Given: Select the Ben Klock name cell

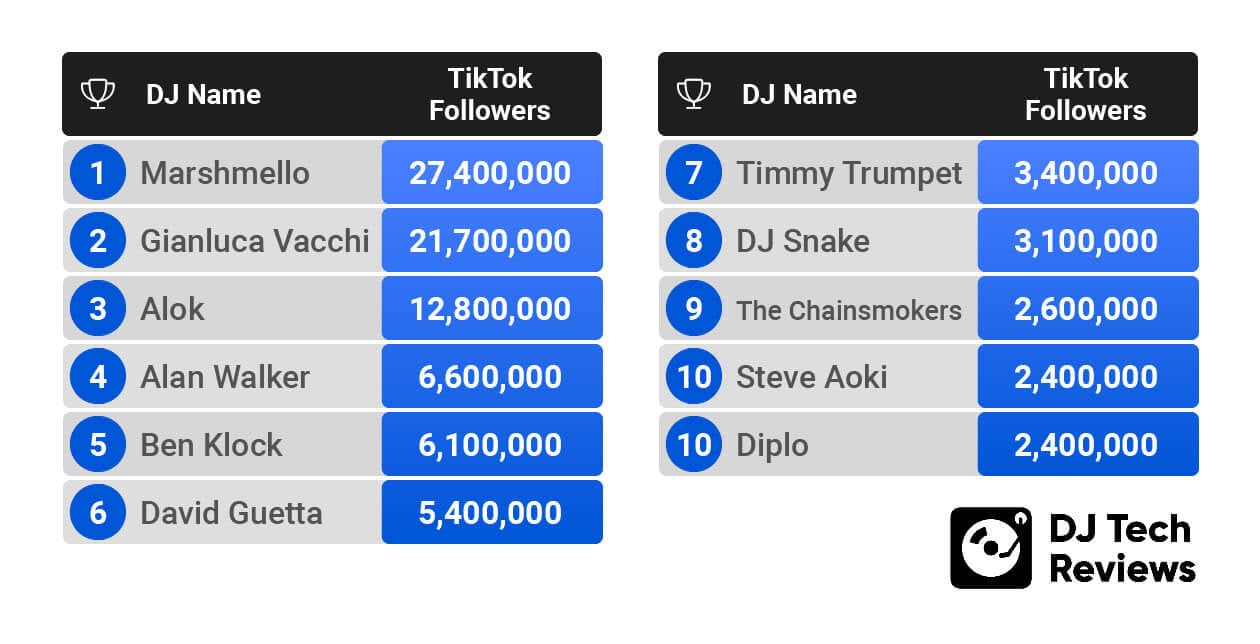Looking at the screenshot, I should click(x=211, y=445).
